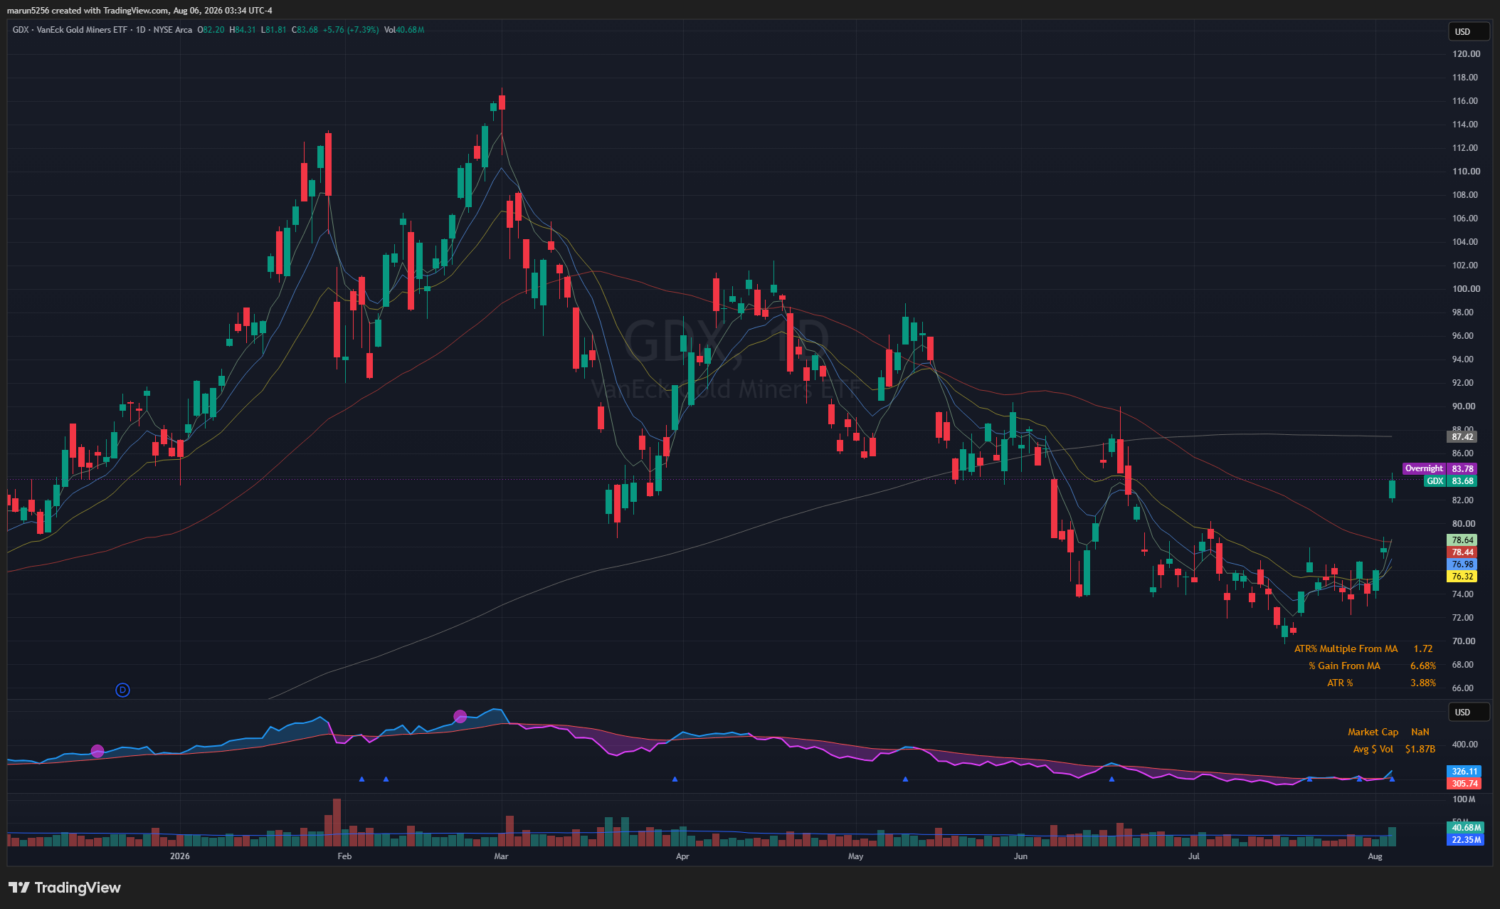
Task: Click the May label on the time axis
Action: click(x=855, y=856)
